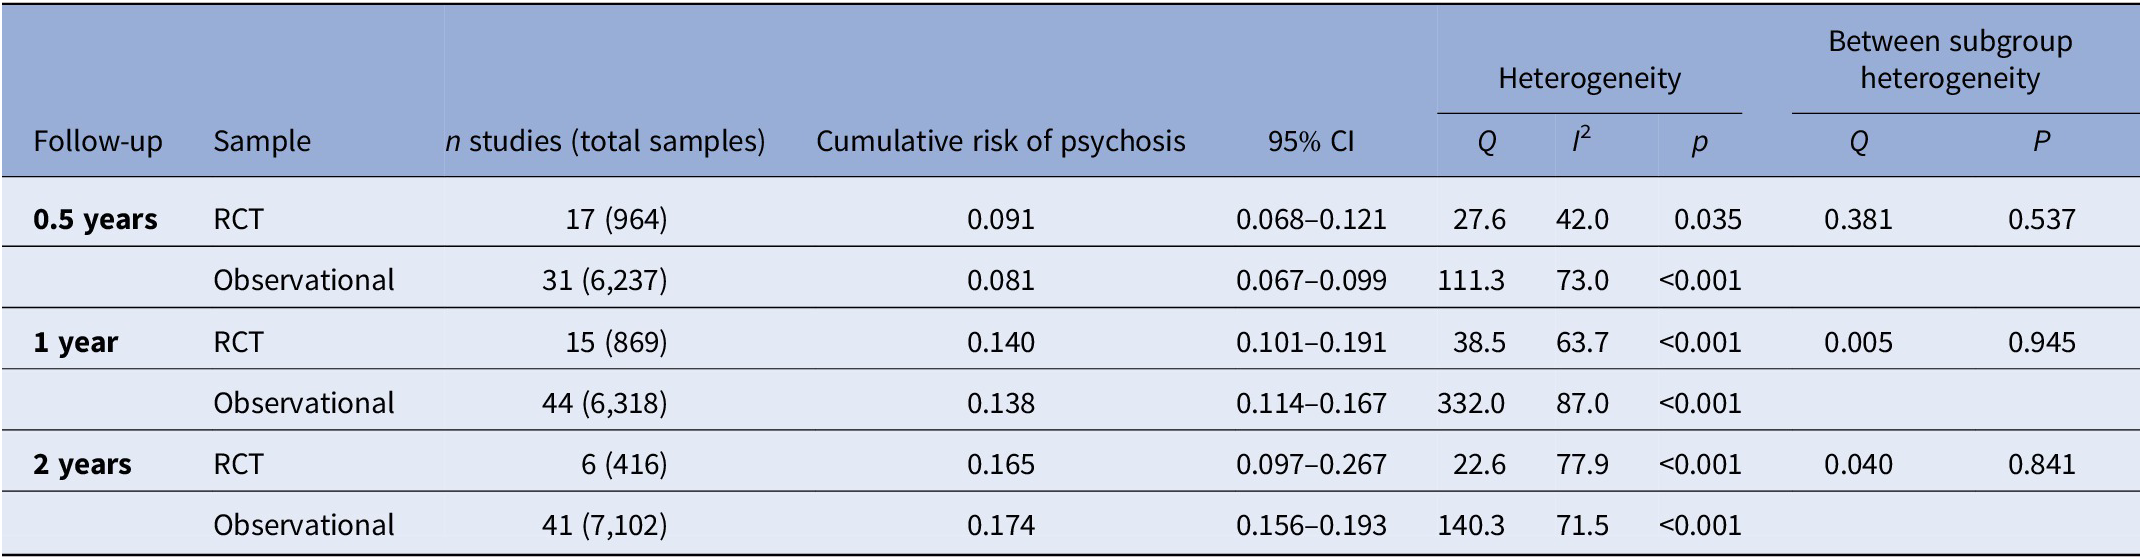Image resolution: width=2142 pixels, height=559 pixels.
Task: Click between subgroup Q value 0.381
Action: [x=1857, y=219]
